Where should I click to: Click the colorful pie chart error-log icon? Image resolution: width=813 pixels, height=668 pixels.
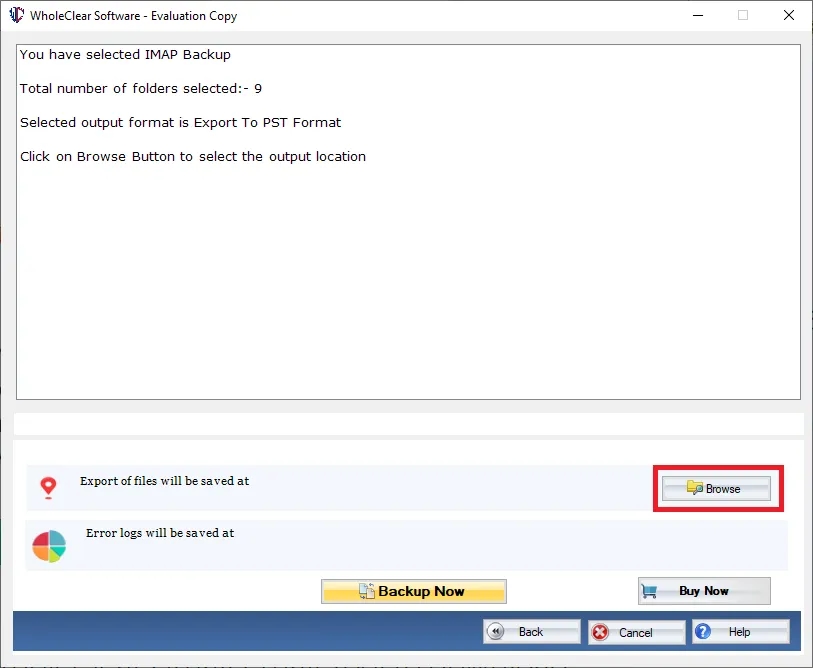pyautogui.click(x=49, y=546)
